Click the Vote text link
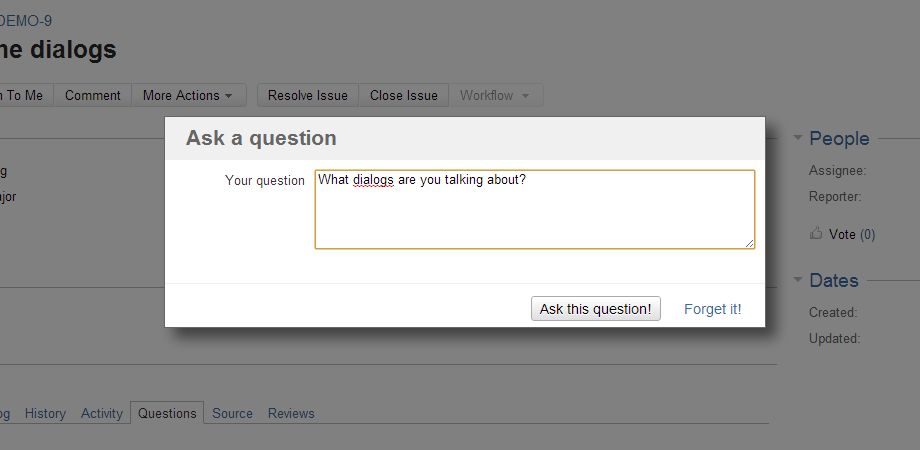Image resolution: width=920 pixels, height=450 pixels. tap(842, 234)
